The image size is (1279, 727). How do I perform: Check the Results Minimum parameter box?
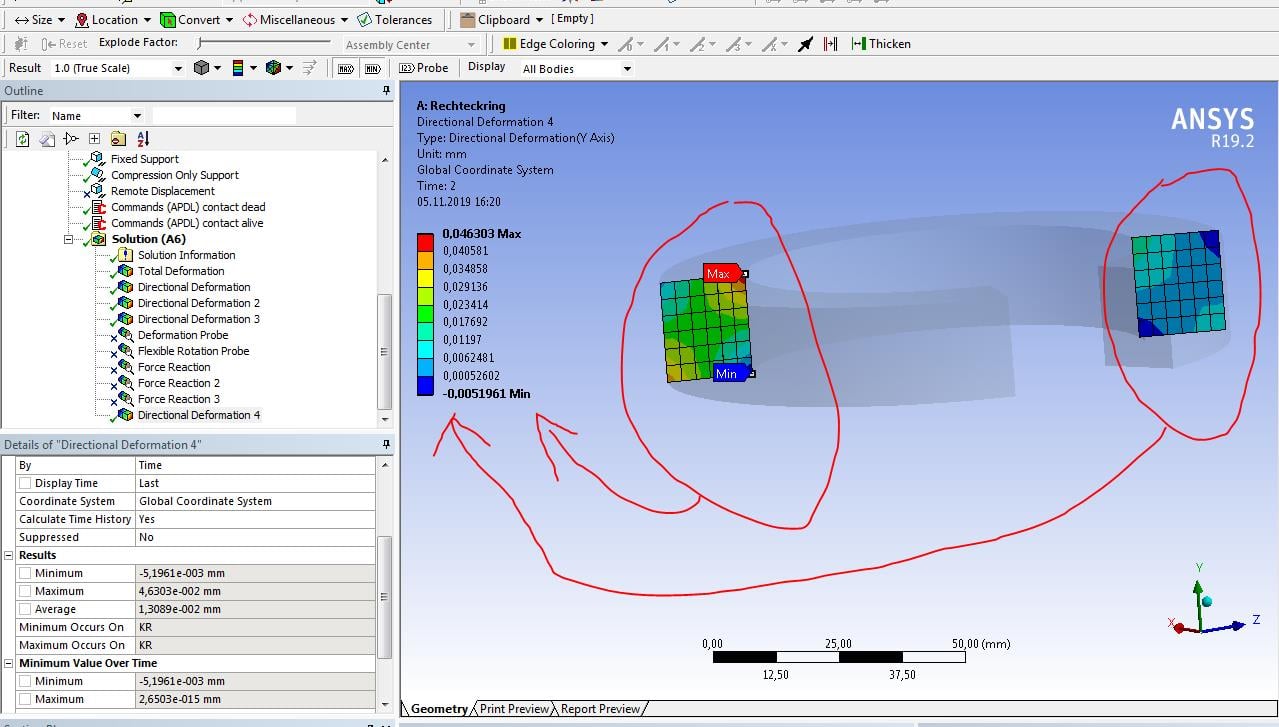[x=25, y=573]
